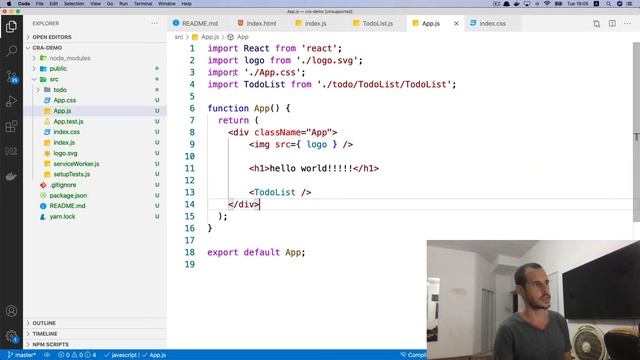Open App.css in the file tree
Viewport: 640px width, 360px height.
[x=64, y=100]
